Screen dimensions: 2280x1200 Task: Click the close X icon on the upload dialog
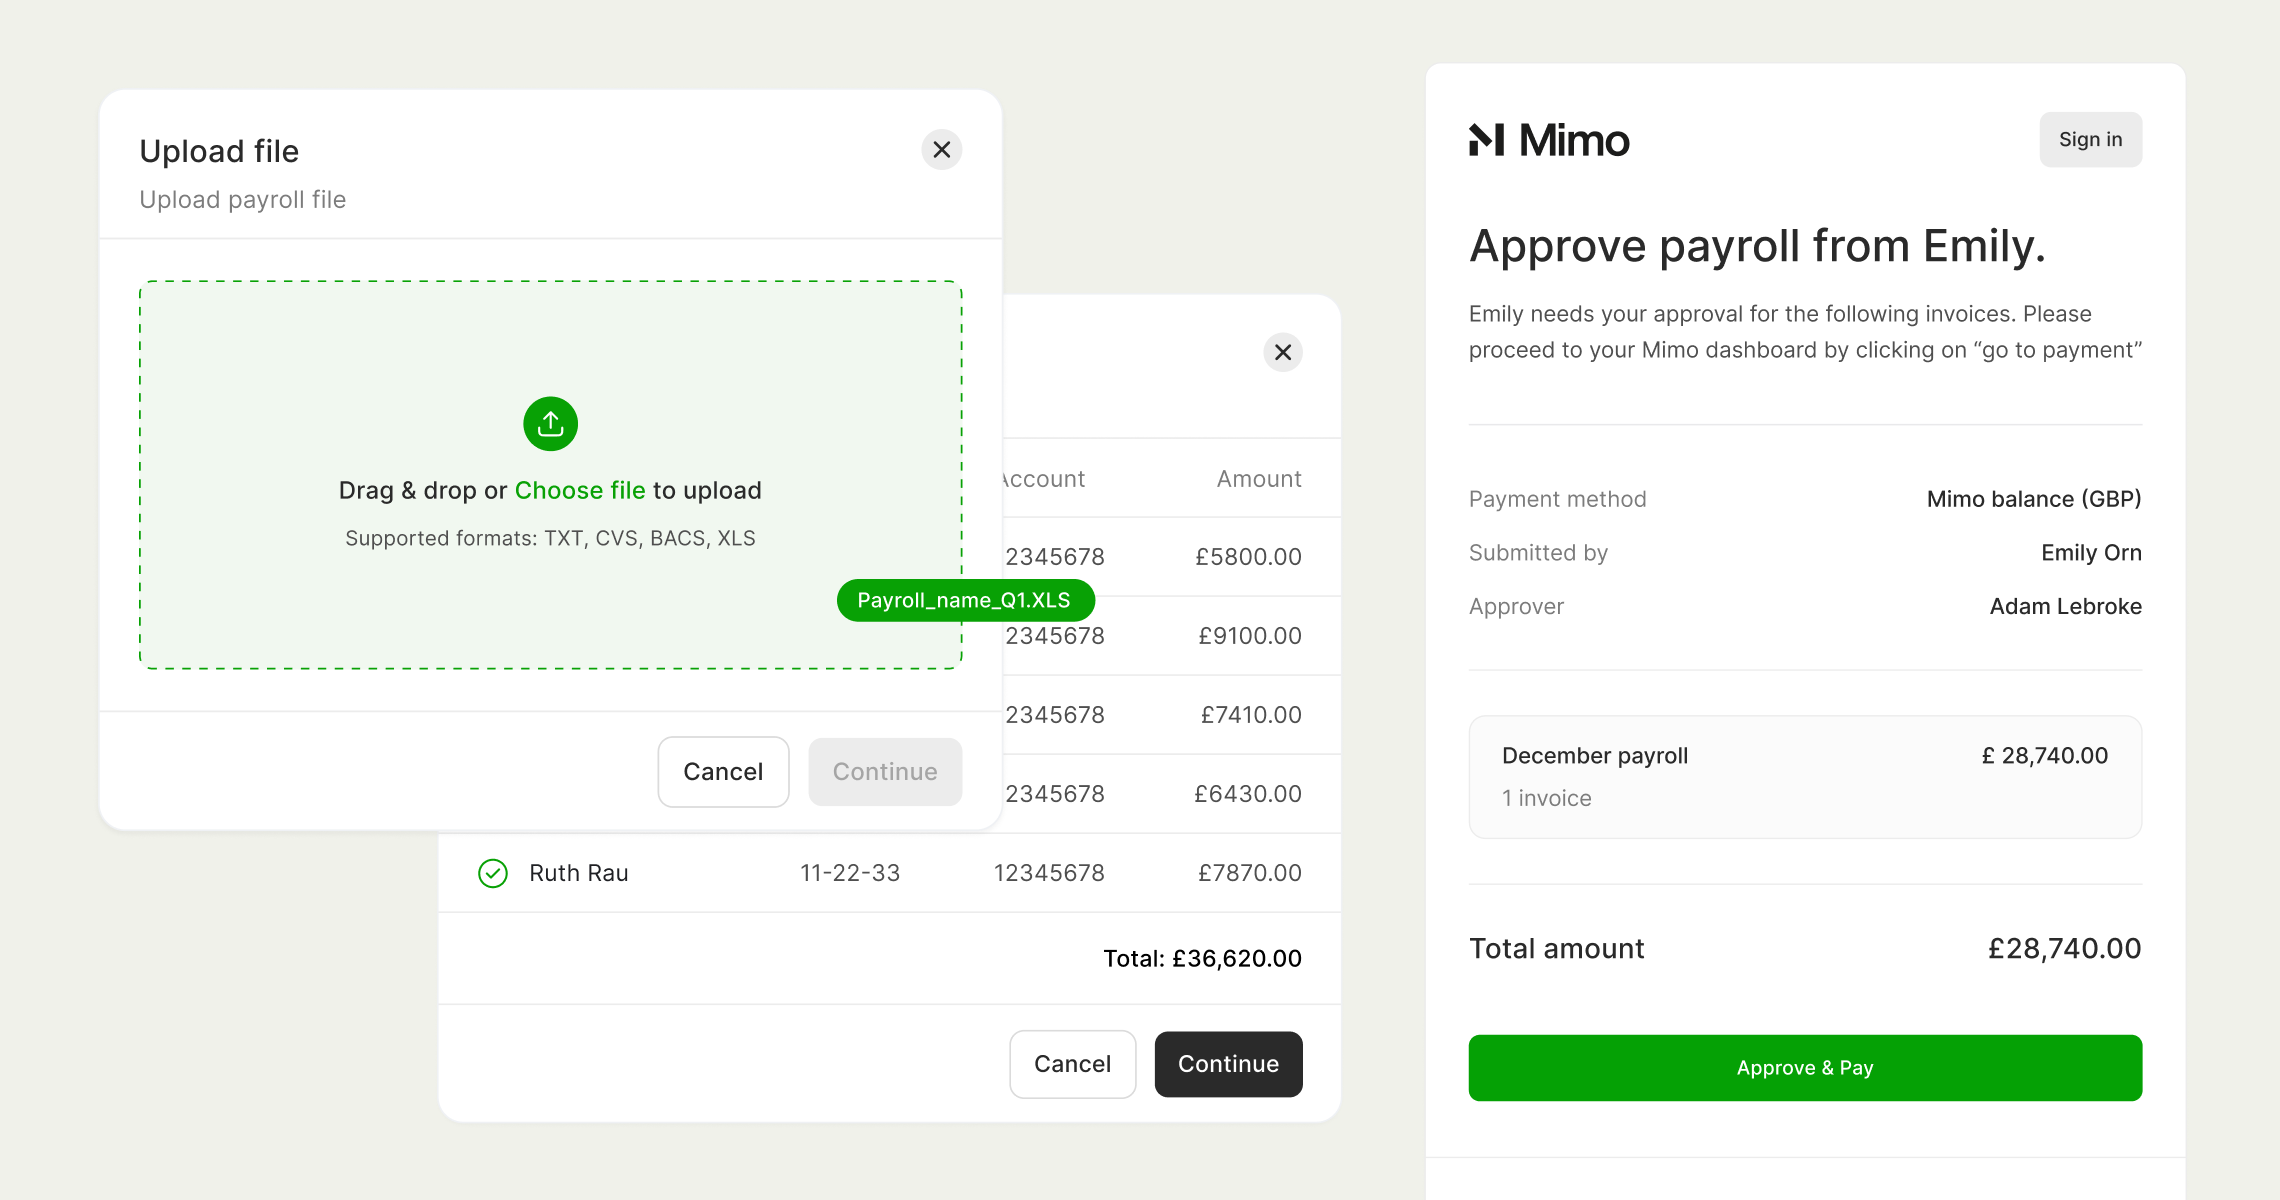point(941,149)
